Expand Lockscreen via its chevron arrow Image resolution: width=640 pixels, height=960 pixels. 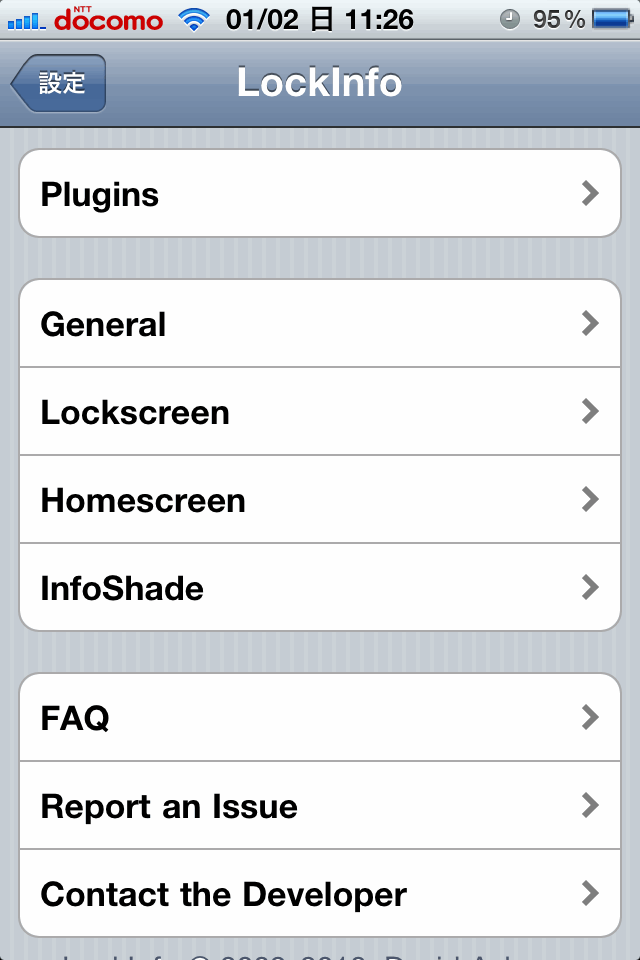pyautogui.click(x=590, y=411)
